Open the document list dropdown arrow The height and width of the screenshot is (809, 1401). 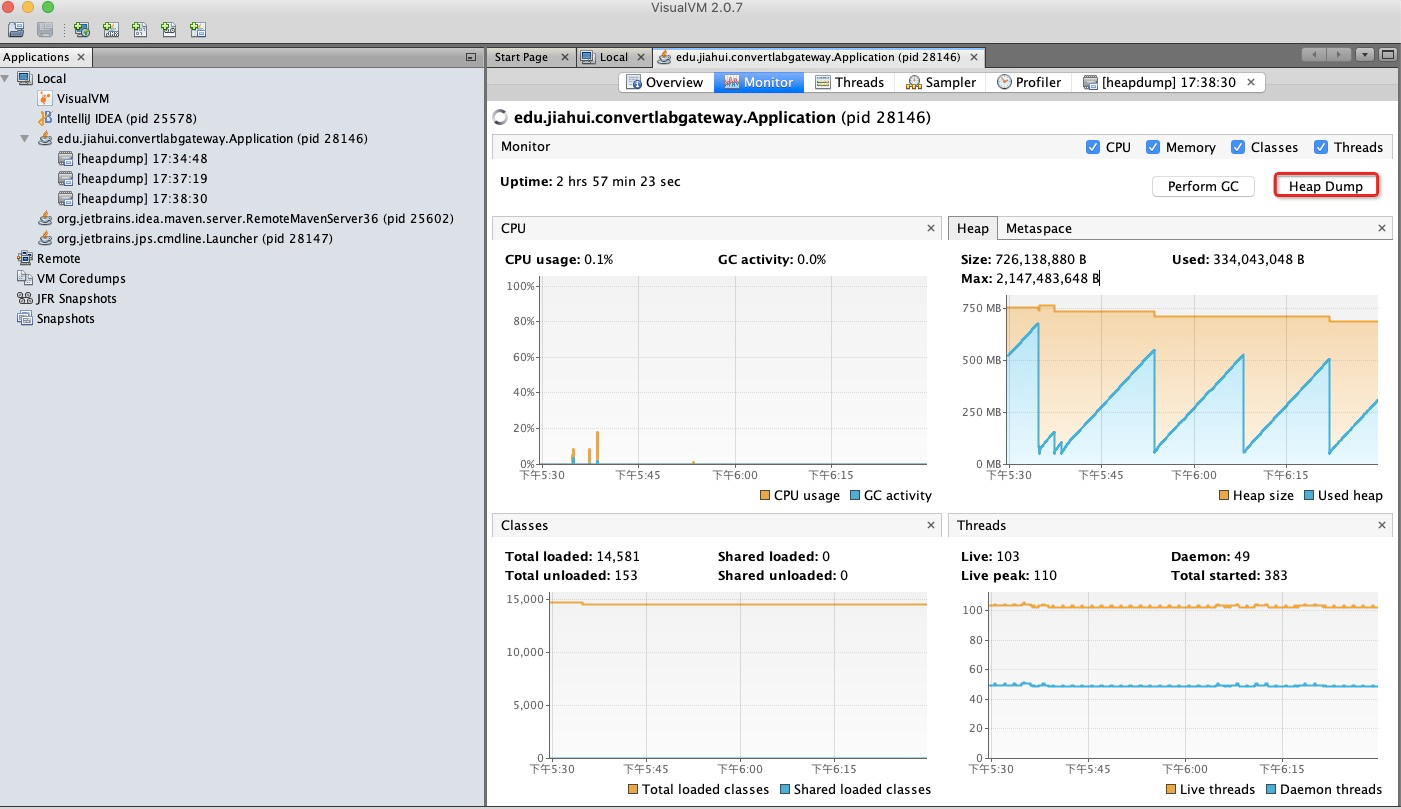click(x=1366, y=55)
